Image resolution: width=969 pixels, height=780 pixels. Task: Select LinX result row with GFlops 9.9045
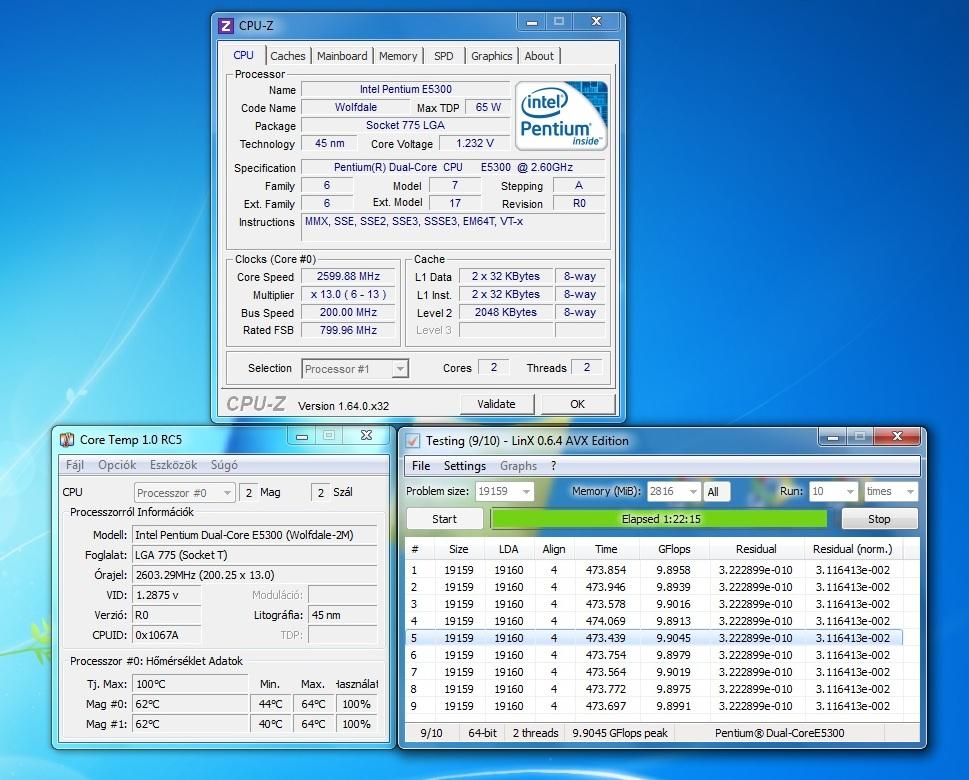pyautogui.click(x=654, y=638)
